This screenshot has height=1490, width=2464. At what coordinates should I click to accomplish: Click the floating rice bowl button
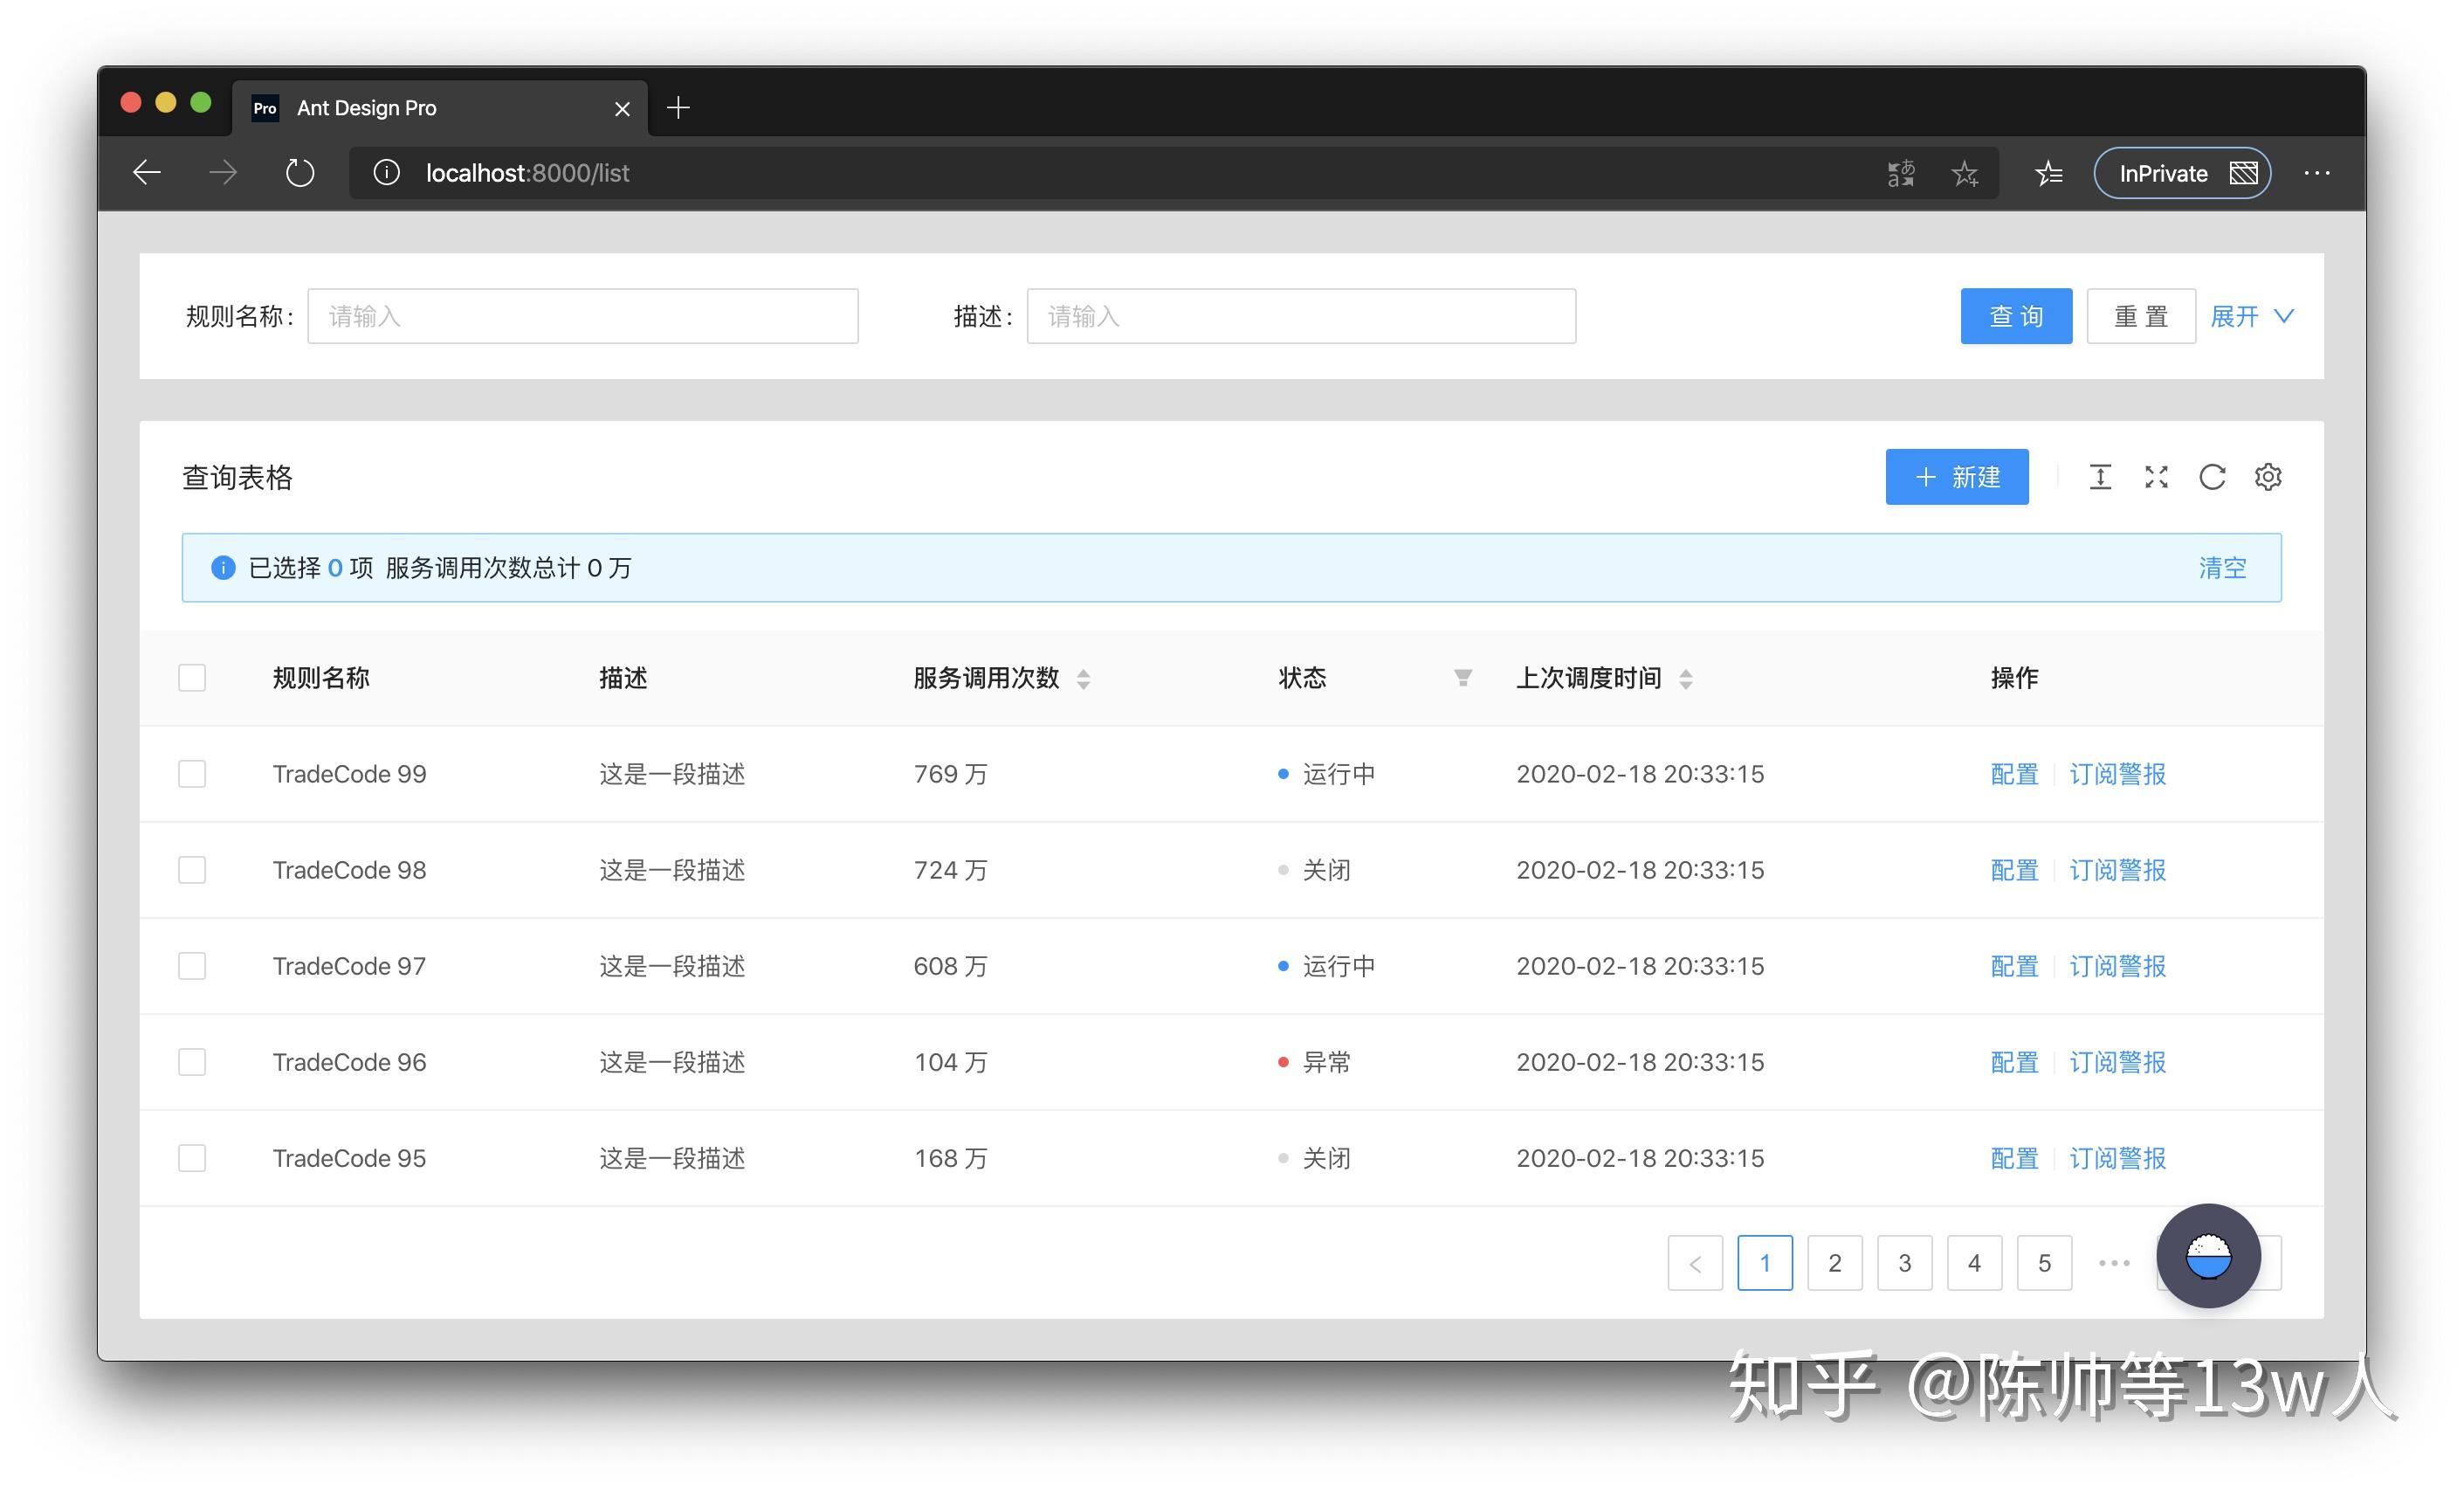click(2208, 1255)
